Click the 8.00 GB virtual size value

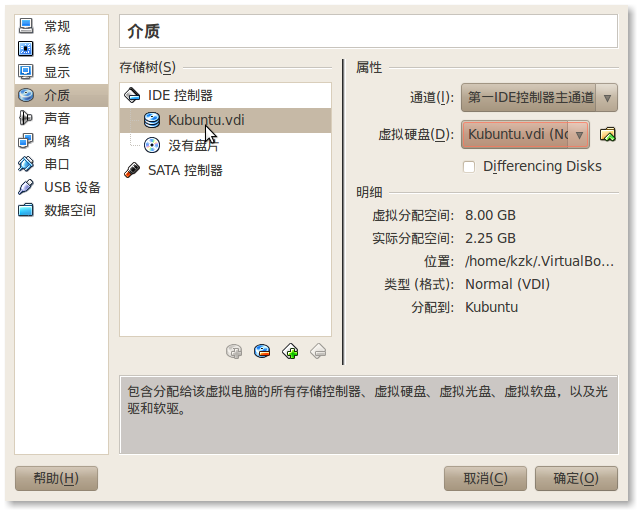(x=490, y=215)
